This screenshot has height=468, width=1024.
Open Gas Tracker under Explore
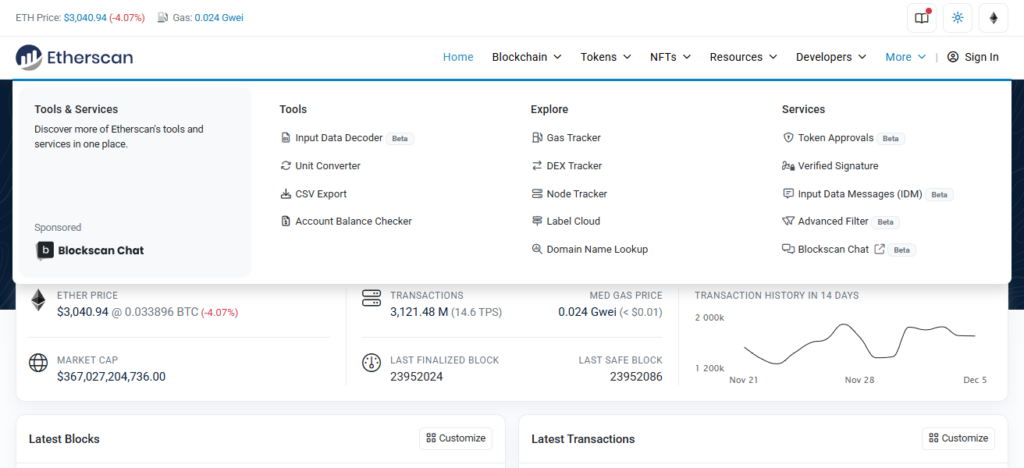(x=573, y=138)
